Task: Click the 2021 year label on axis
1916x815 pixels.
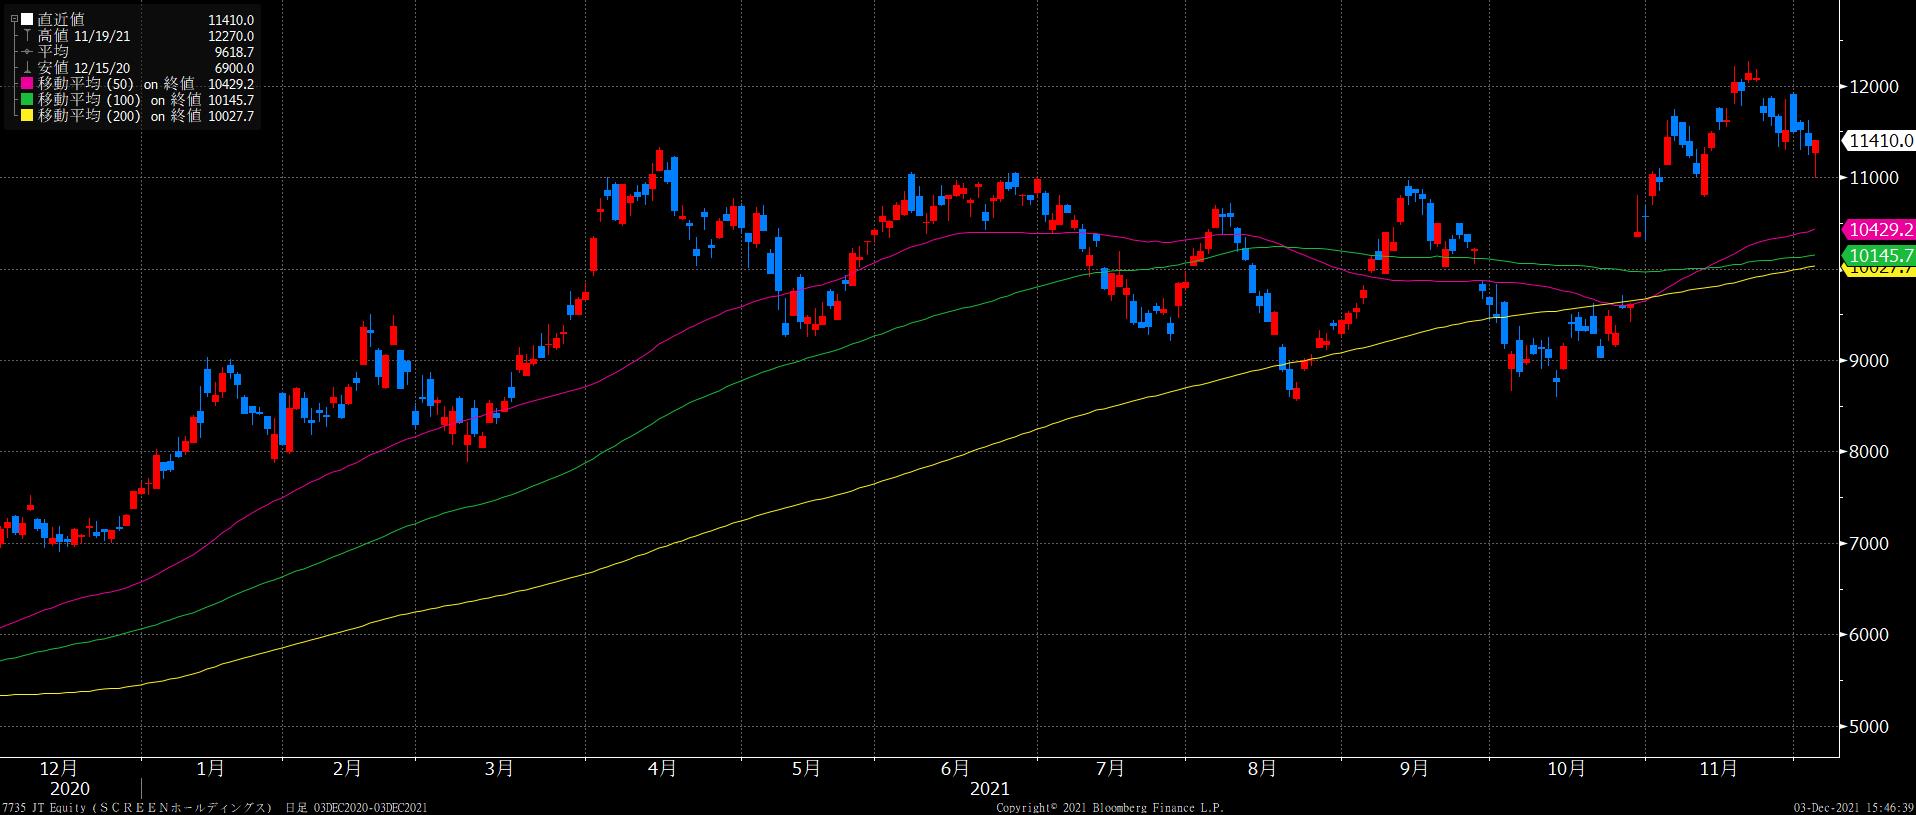Action: [x=990, y=788]
